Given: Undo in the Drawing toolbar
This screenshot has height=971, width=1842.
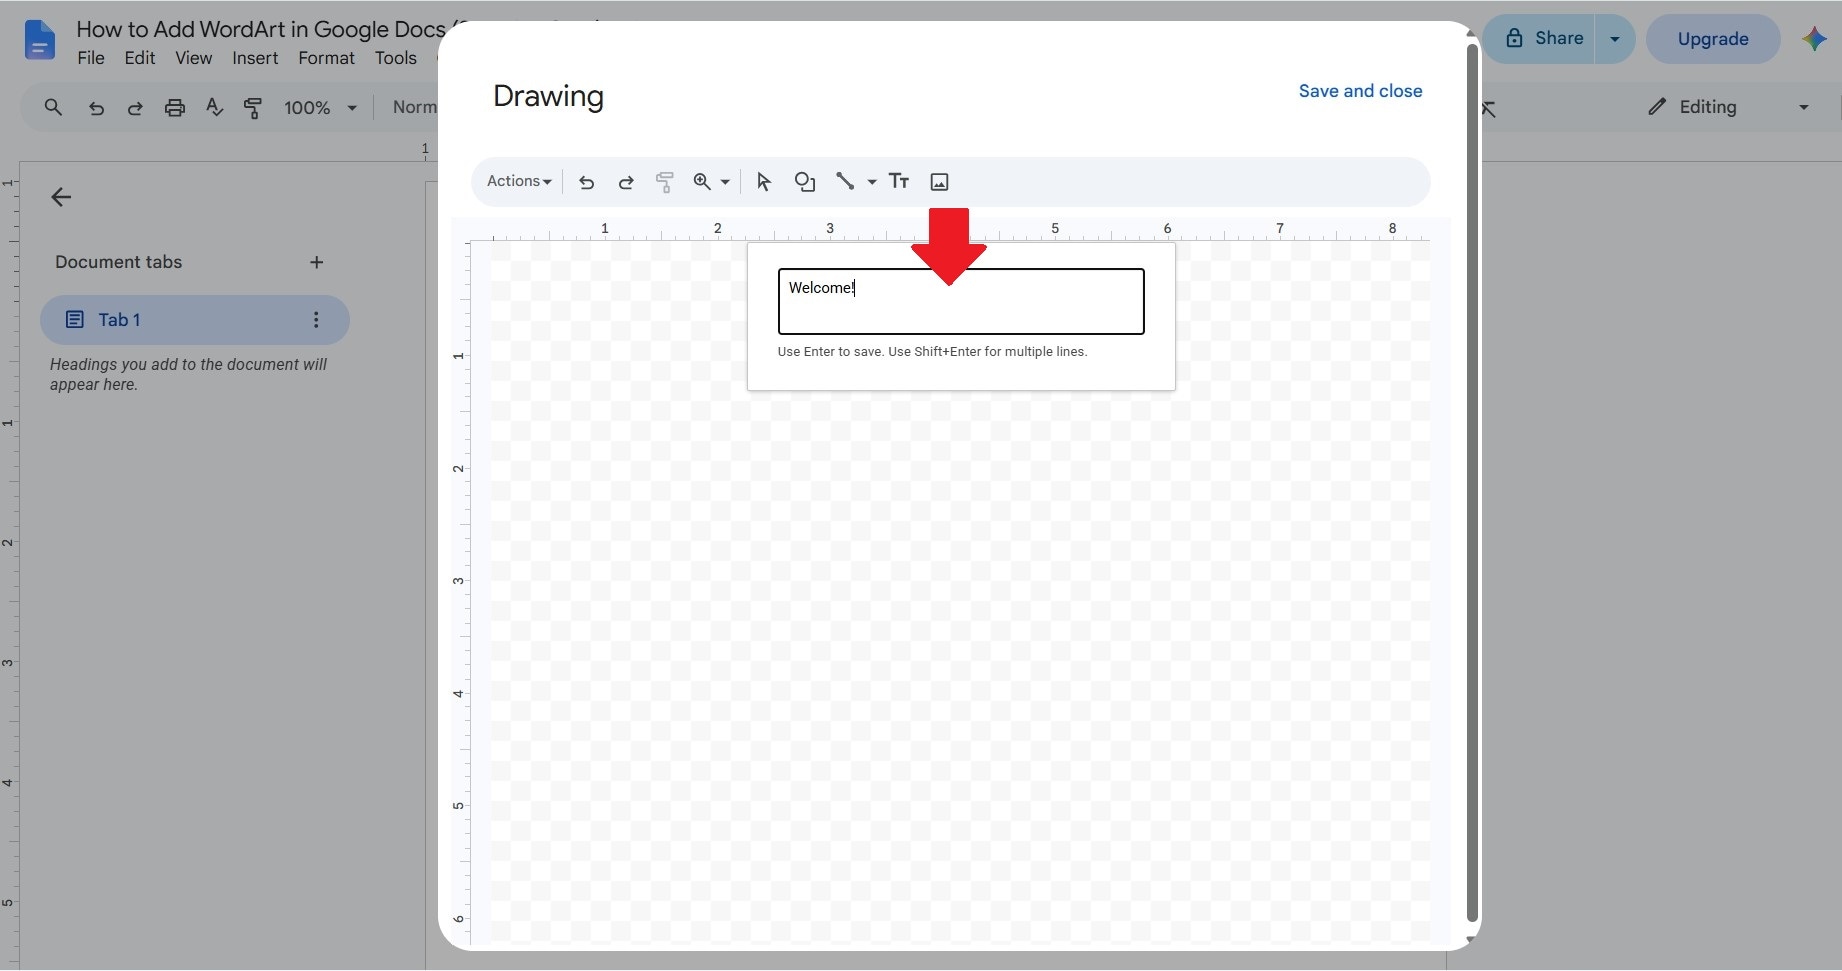Looking at the screenshot, I should click(x=587, y=182).
